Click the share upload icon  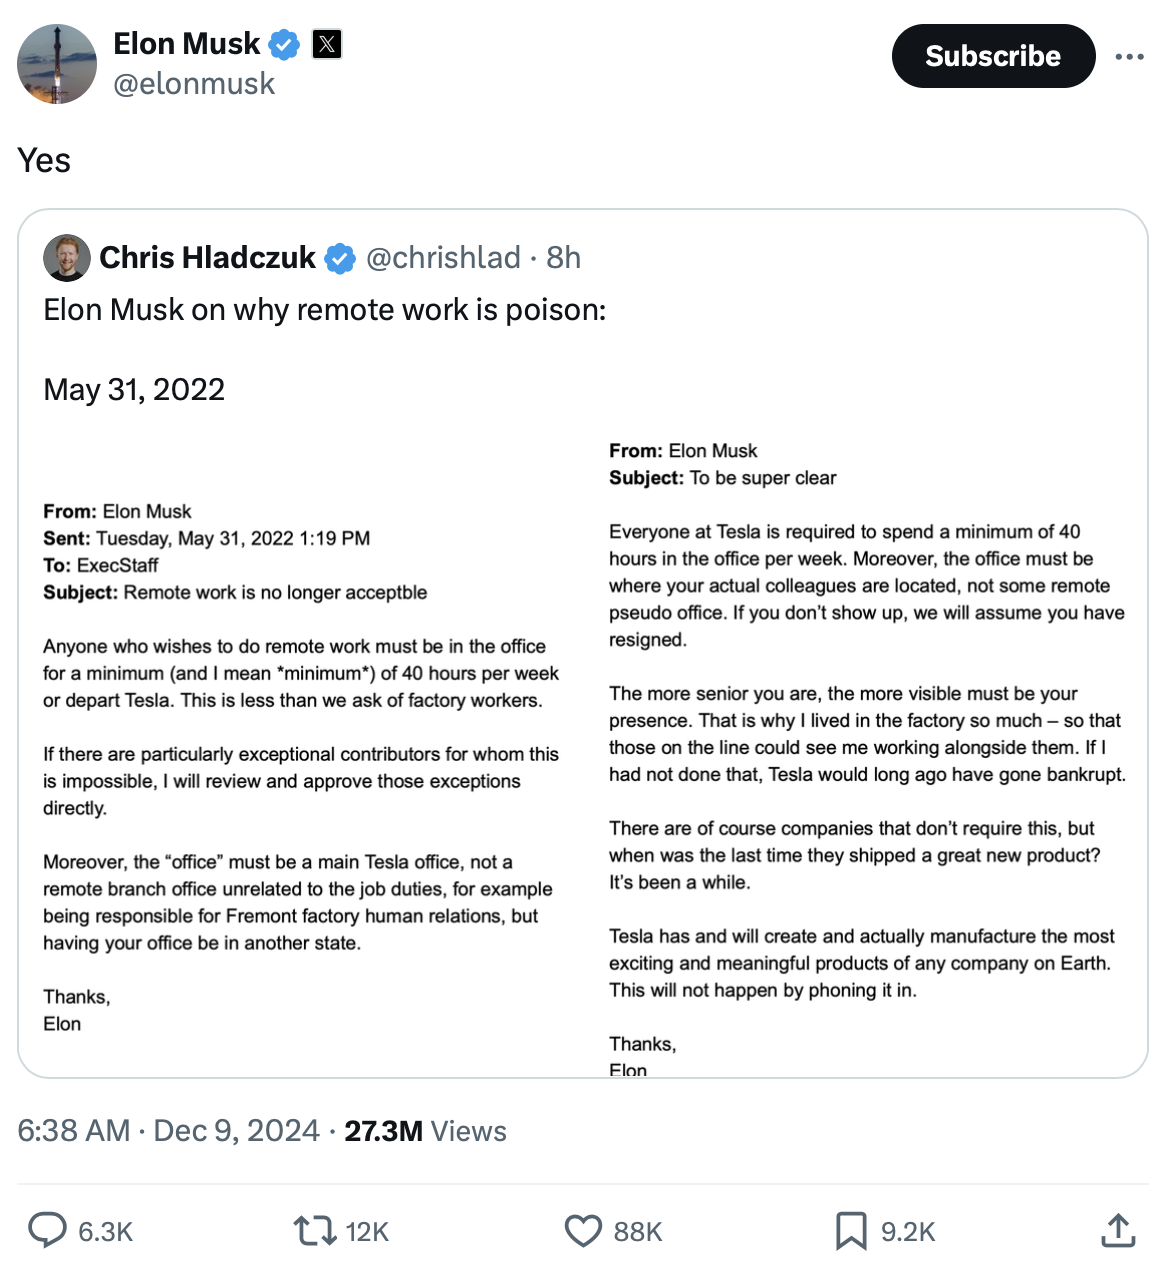1118,1230
